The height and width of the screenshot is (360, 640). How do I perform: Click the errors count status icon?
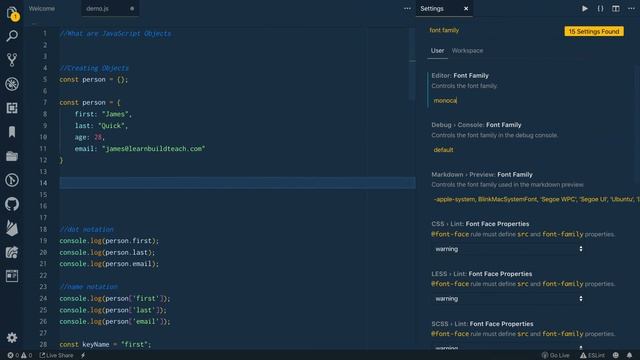coord(13,356)
